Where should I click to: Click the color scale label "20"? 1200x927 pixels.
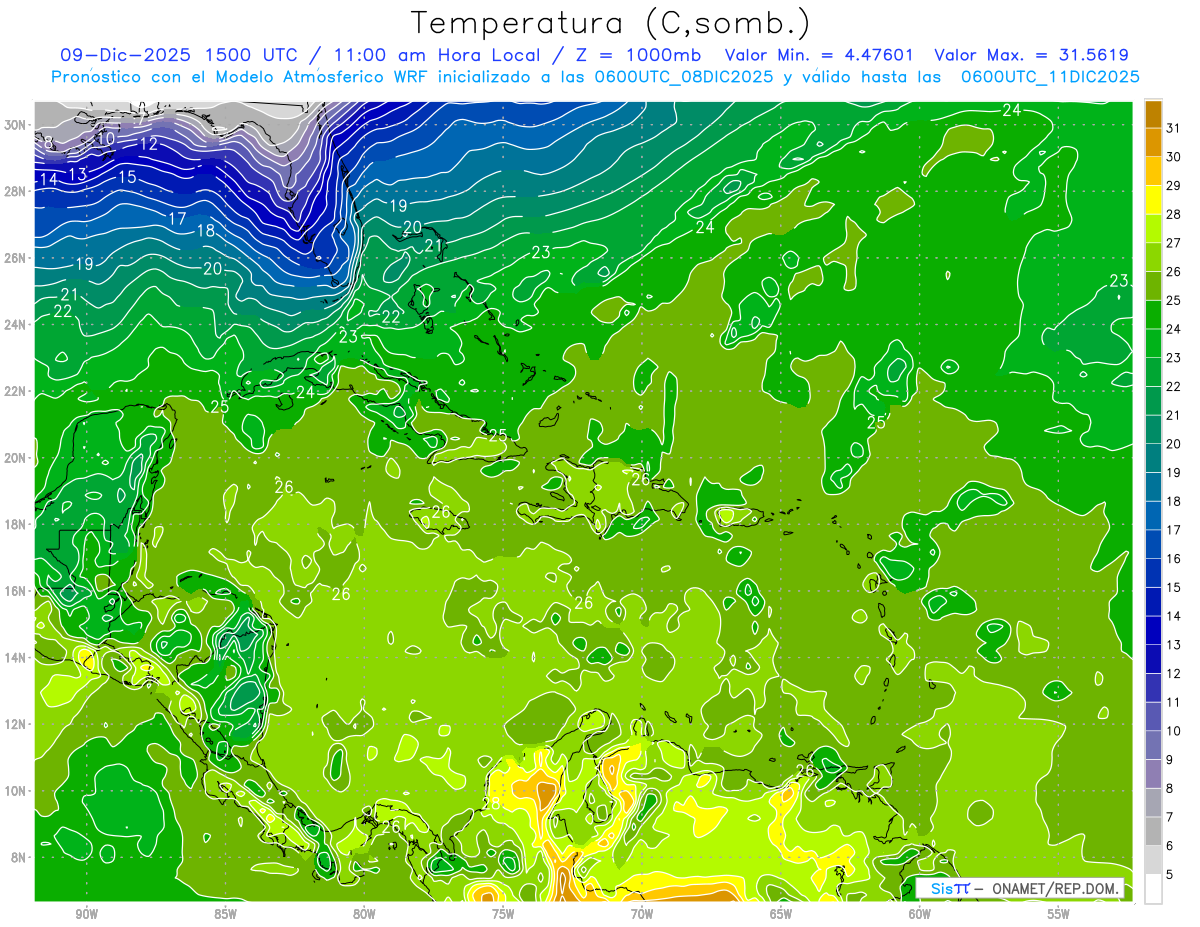tap(1174, 444)
